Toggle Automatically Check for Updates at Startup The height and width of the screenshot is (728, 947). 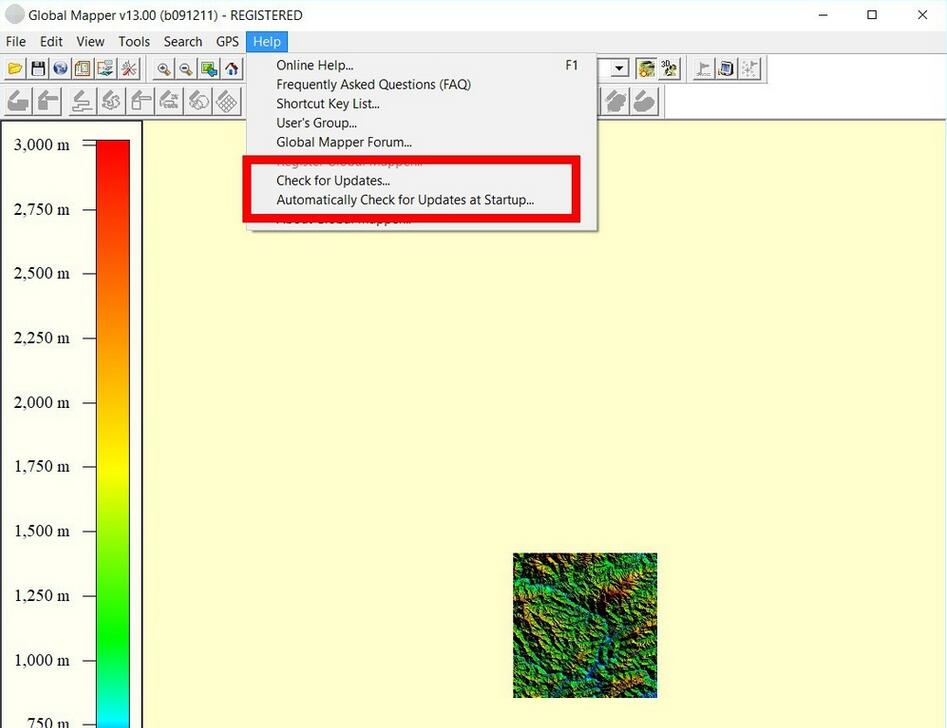pyautogui.click(x=404, y=199)
